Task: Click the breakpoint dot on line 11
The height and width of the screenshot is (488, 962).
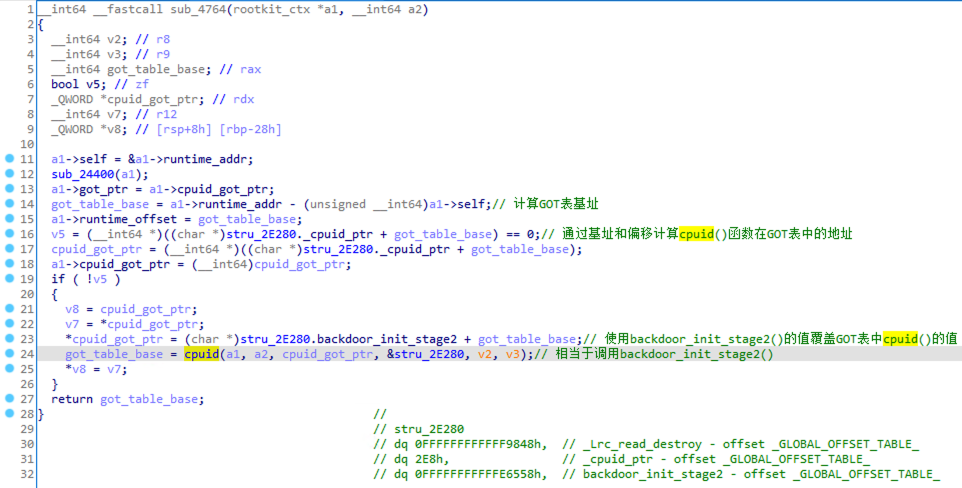Action: click(x=9, y=159)
